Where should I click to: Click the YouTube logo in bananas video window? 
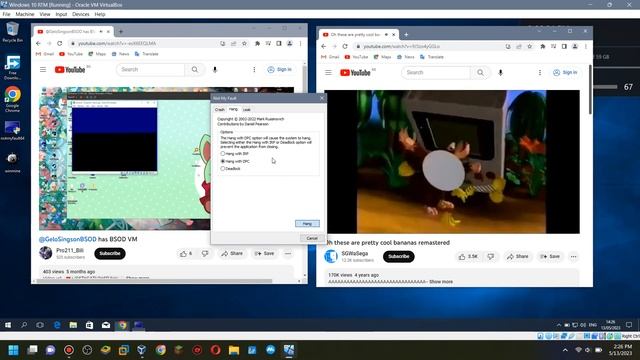[355, 73]
